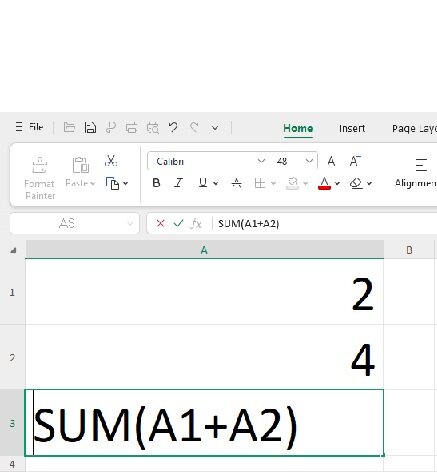Open the font size 48 dropdown
The width and height of the screenshot is (437, 472).
pyautogui.click(x=309, y=161)
